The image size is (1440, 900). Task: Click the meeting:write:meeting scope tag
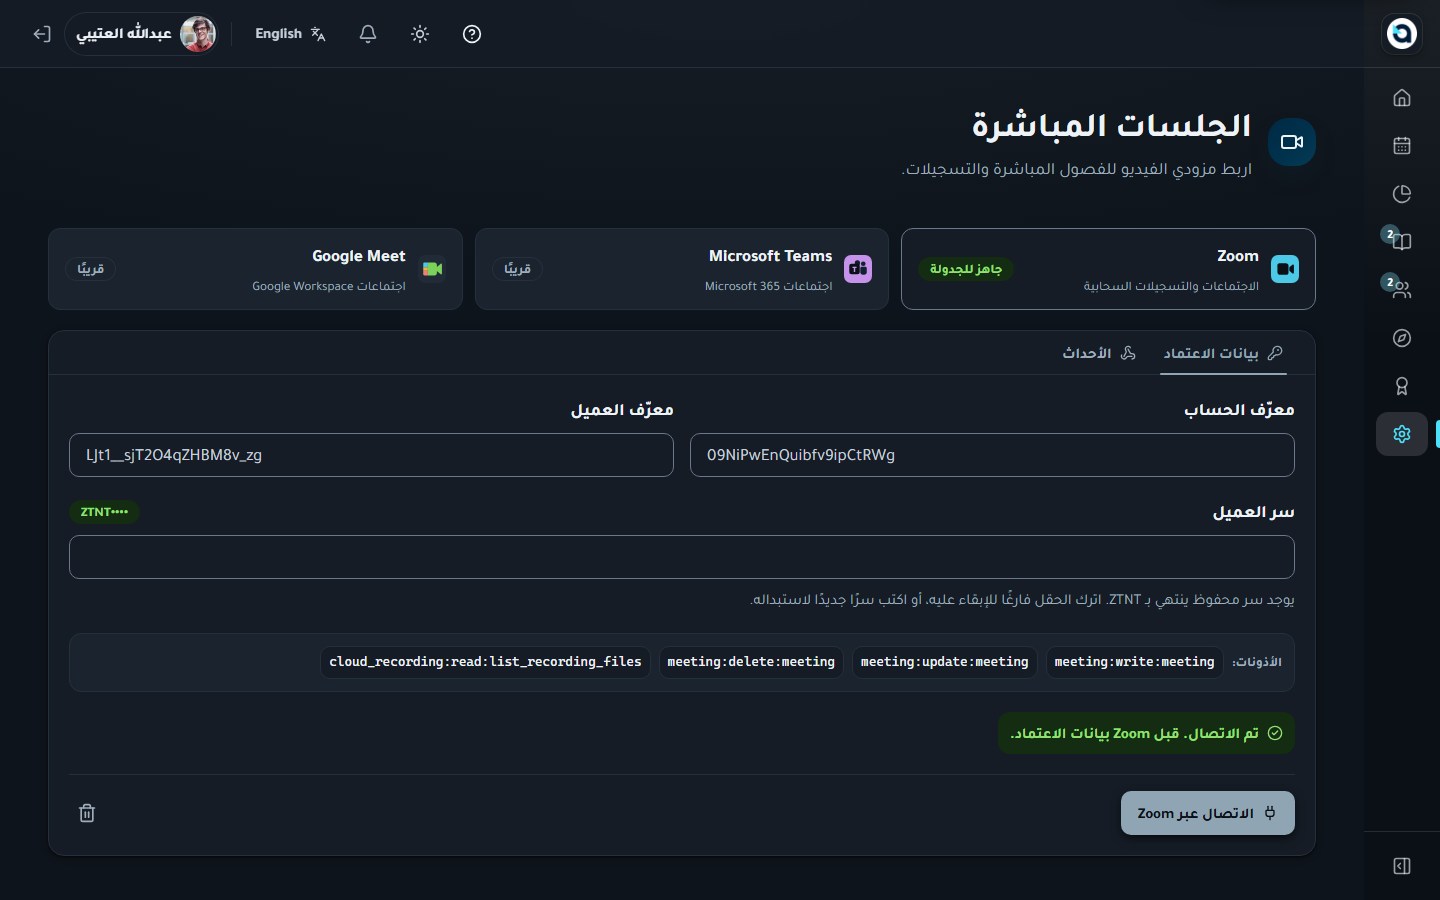[x=1134, y=662]
